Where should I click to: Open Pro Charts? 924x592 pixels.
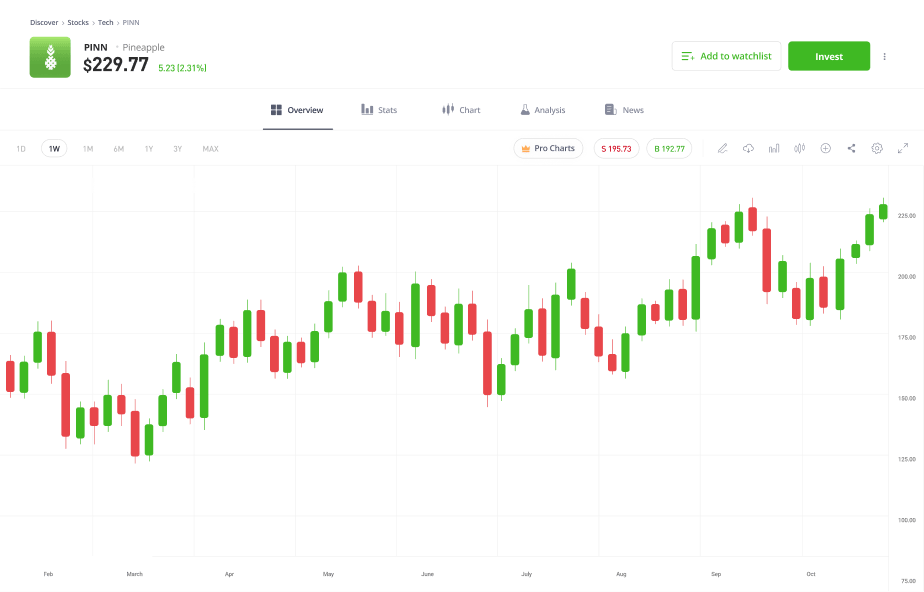coord(548,148)
